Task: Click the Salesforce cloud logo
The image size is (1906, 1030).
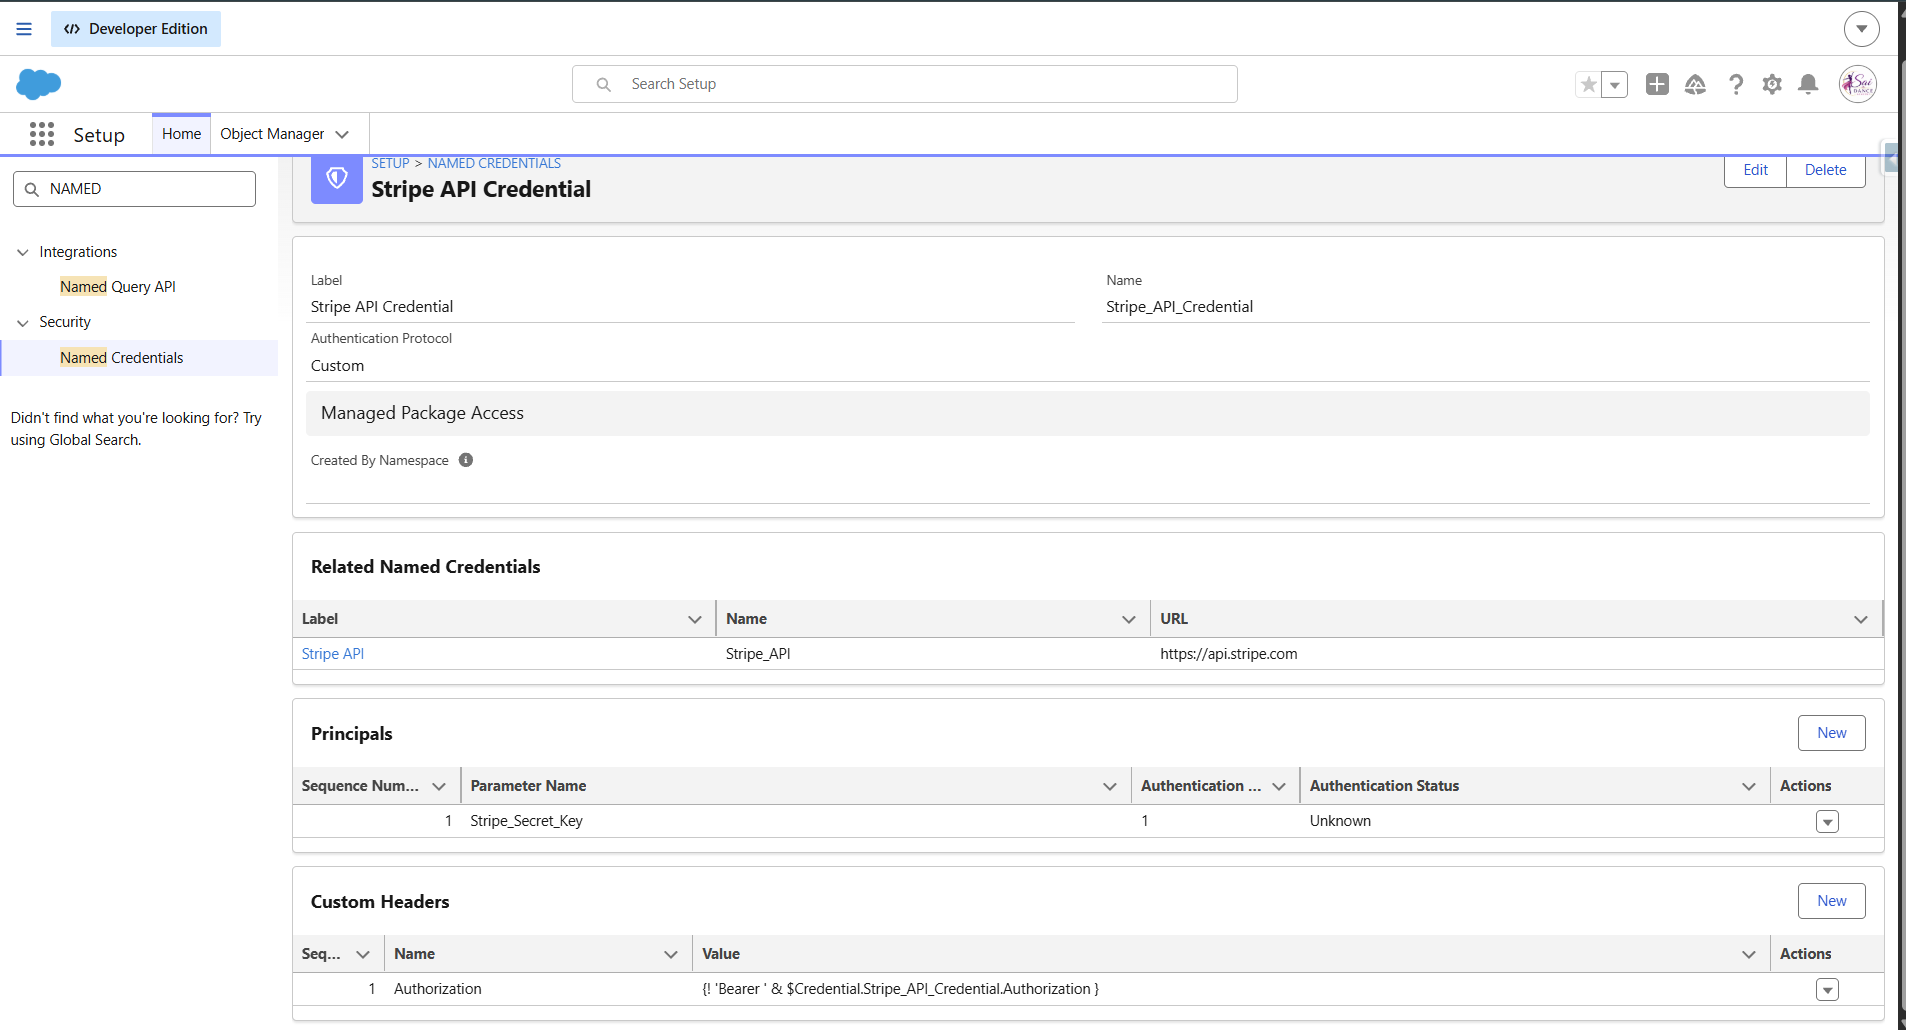Action: (39, 84)
